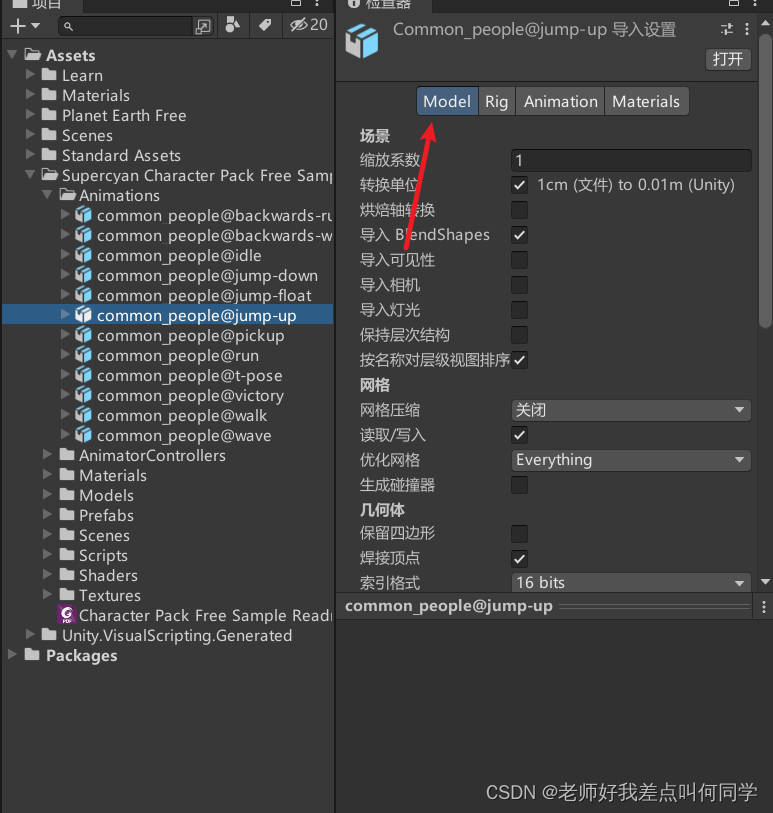
Task: Open 索引格式 16 bits dropdown
Action: (x=631, y=582)
